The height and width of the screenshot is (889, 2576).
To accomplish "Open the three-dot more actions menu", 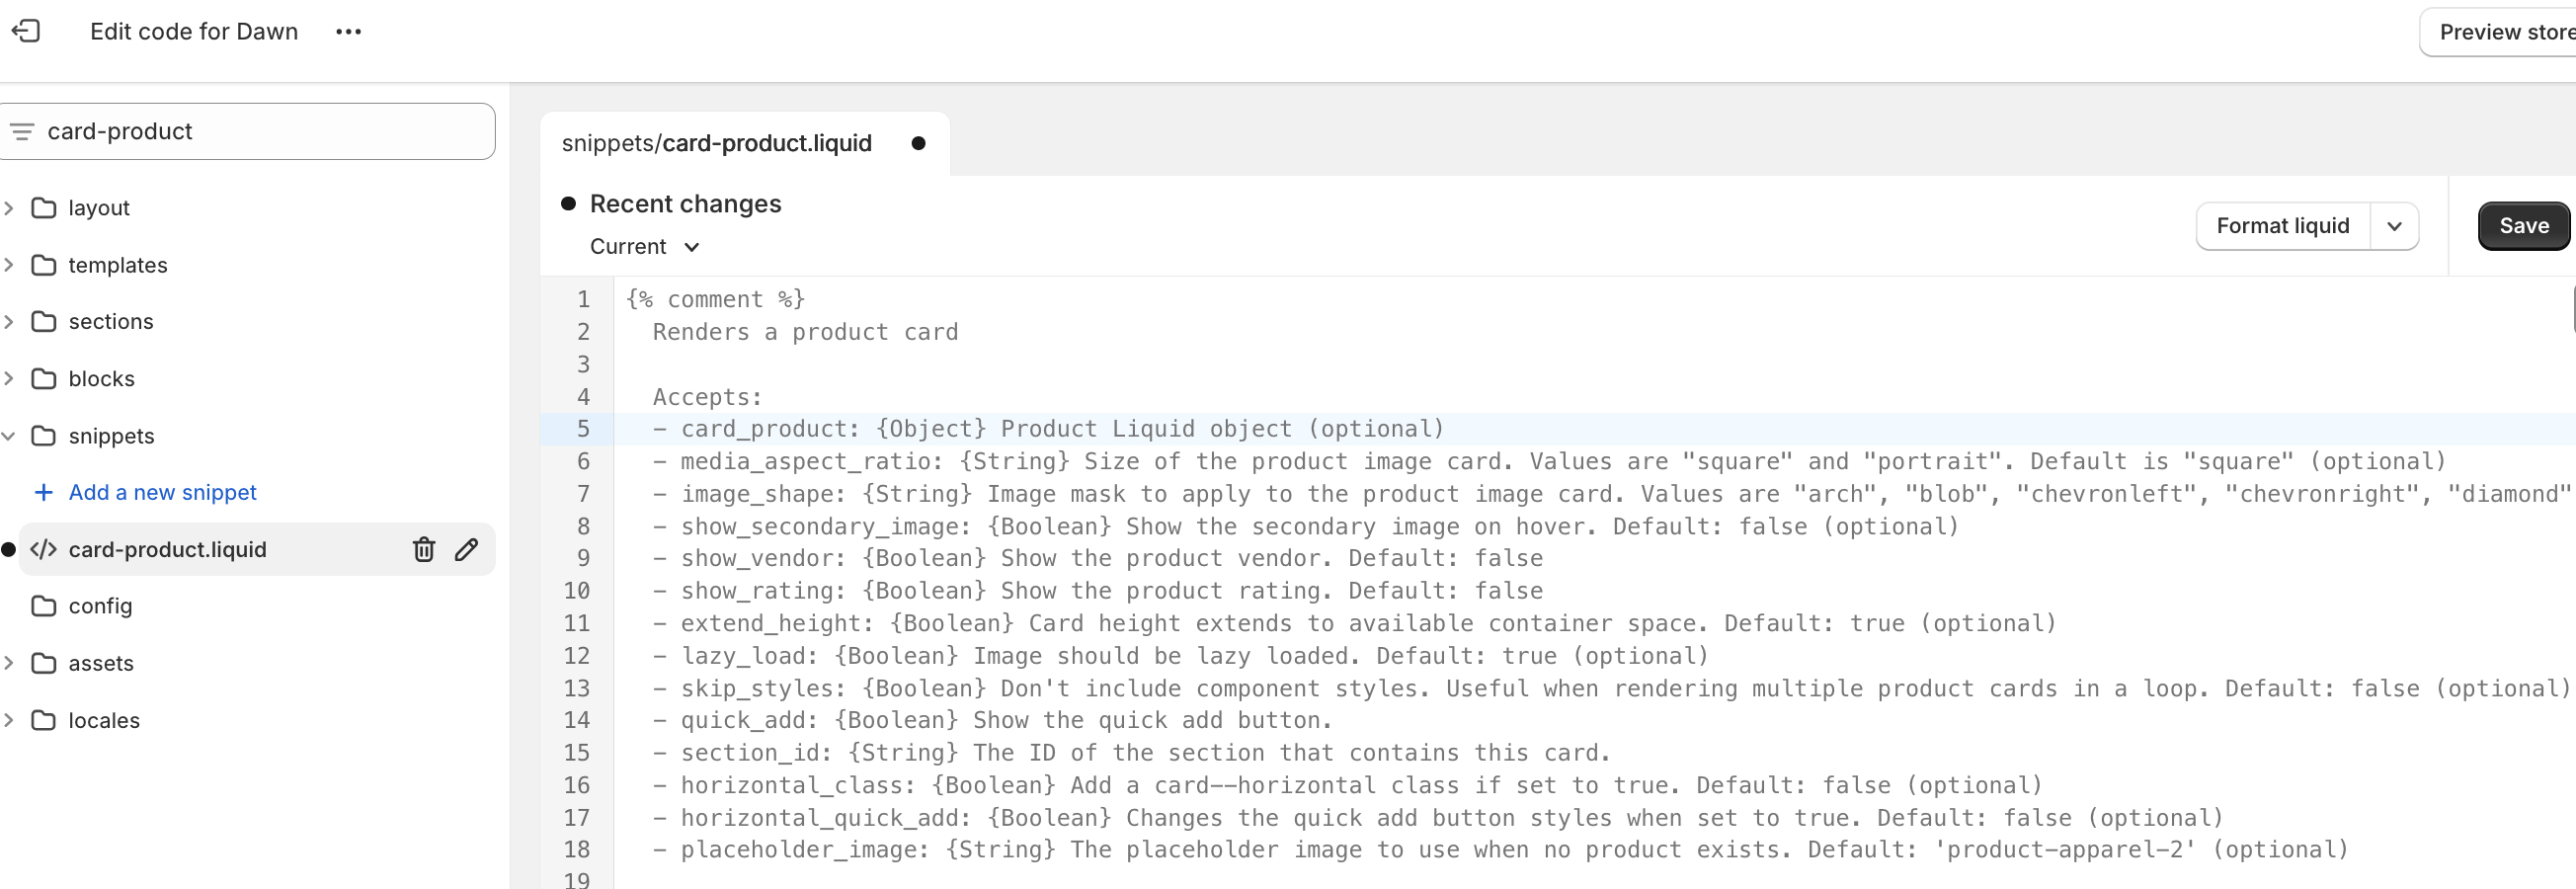I will [x=348, y=31].
